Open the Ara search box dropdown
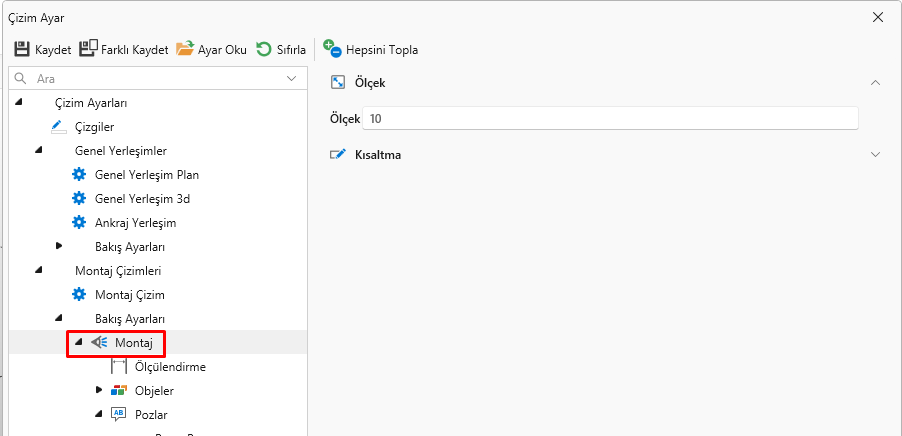Viewport: 902px width, 436px height. point(291,78)
